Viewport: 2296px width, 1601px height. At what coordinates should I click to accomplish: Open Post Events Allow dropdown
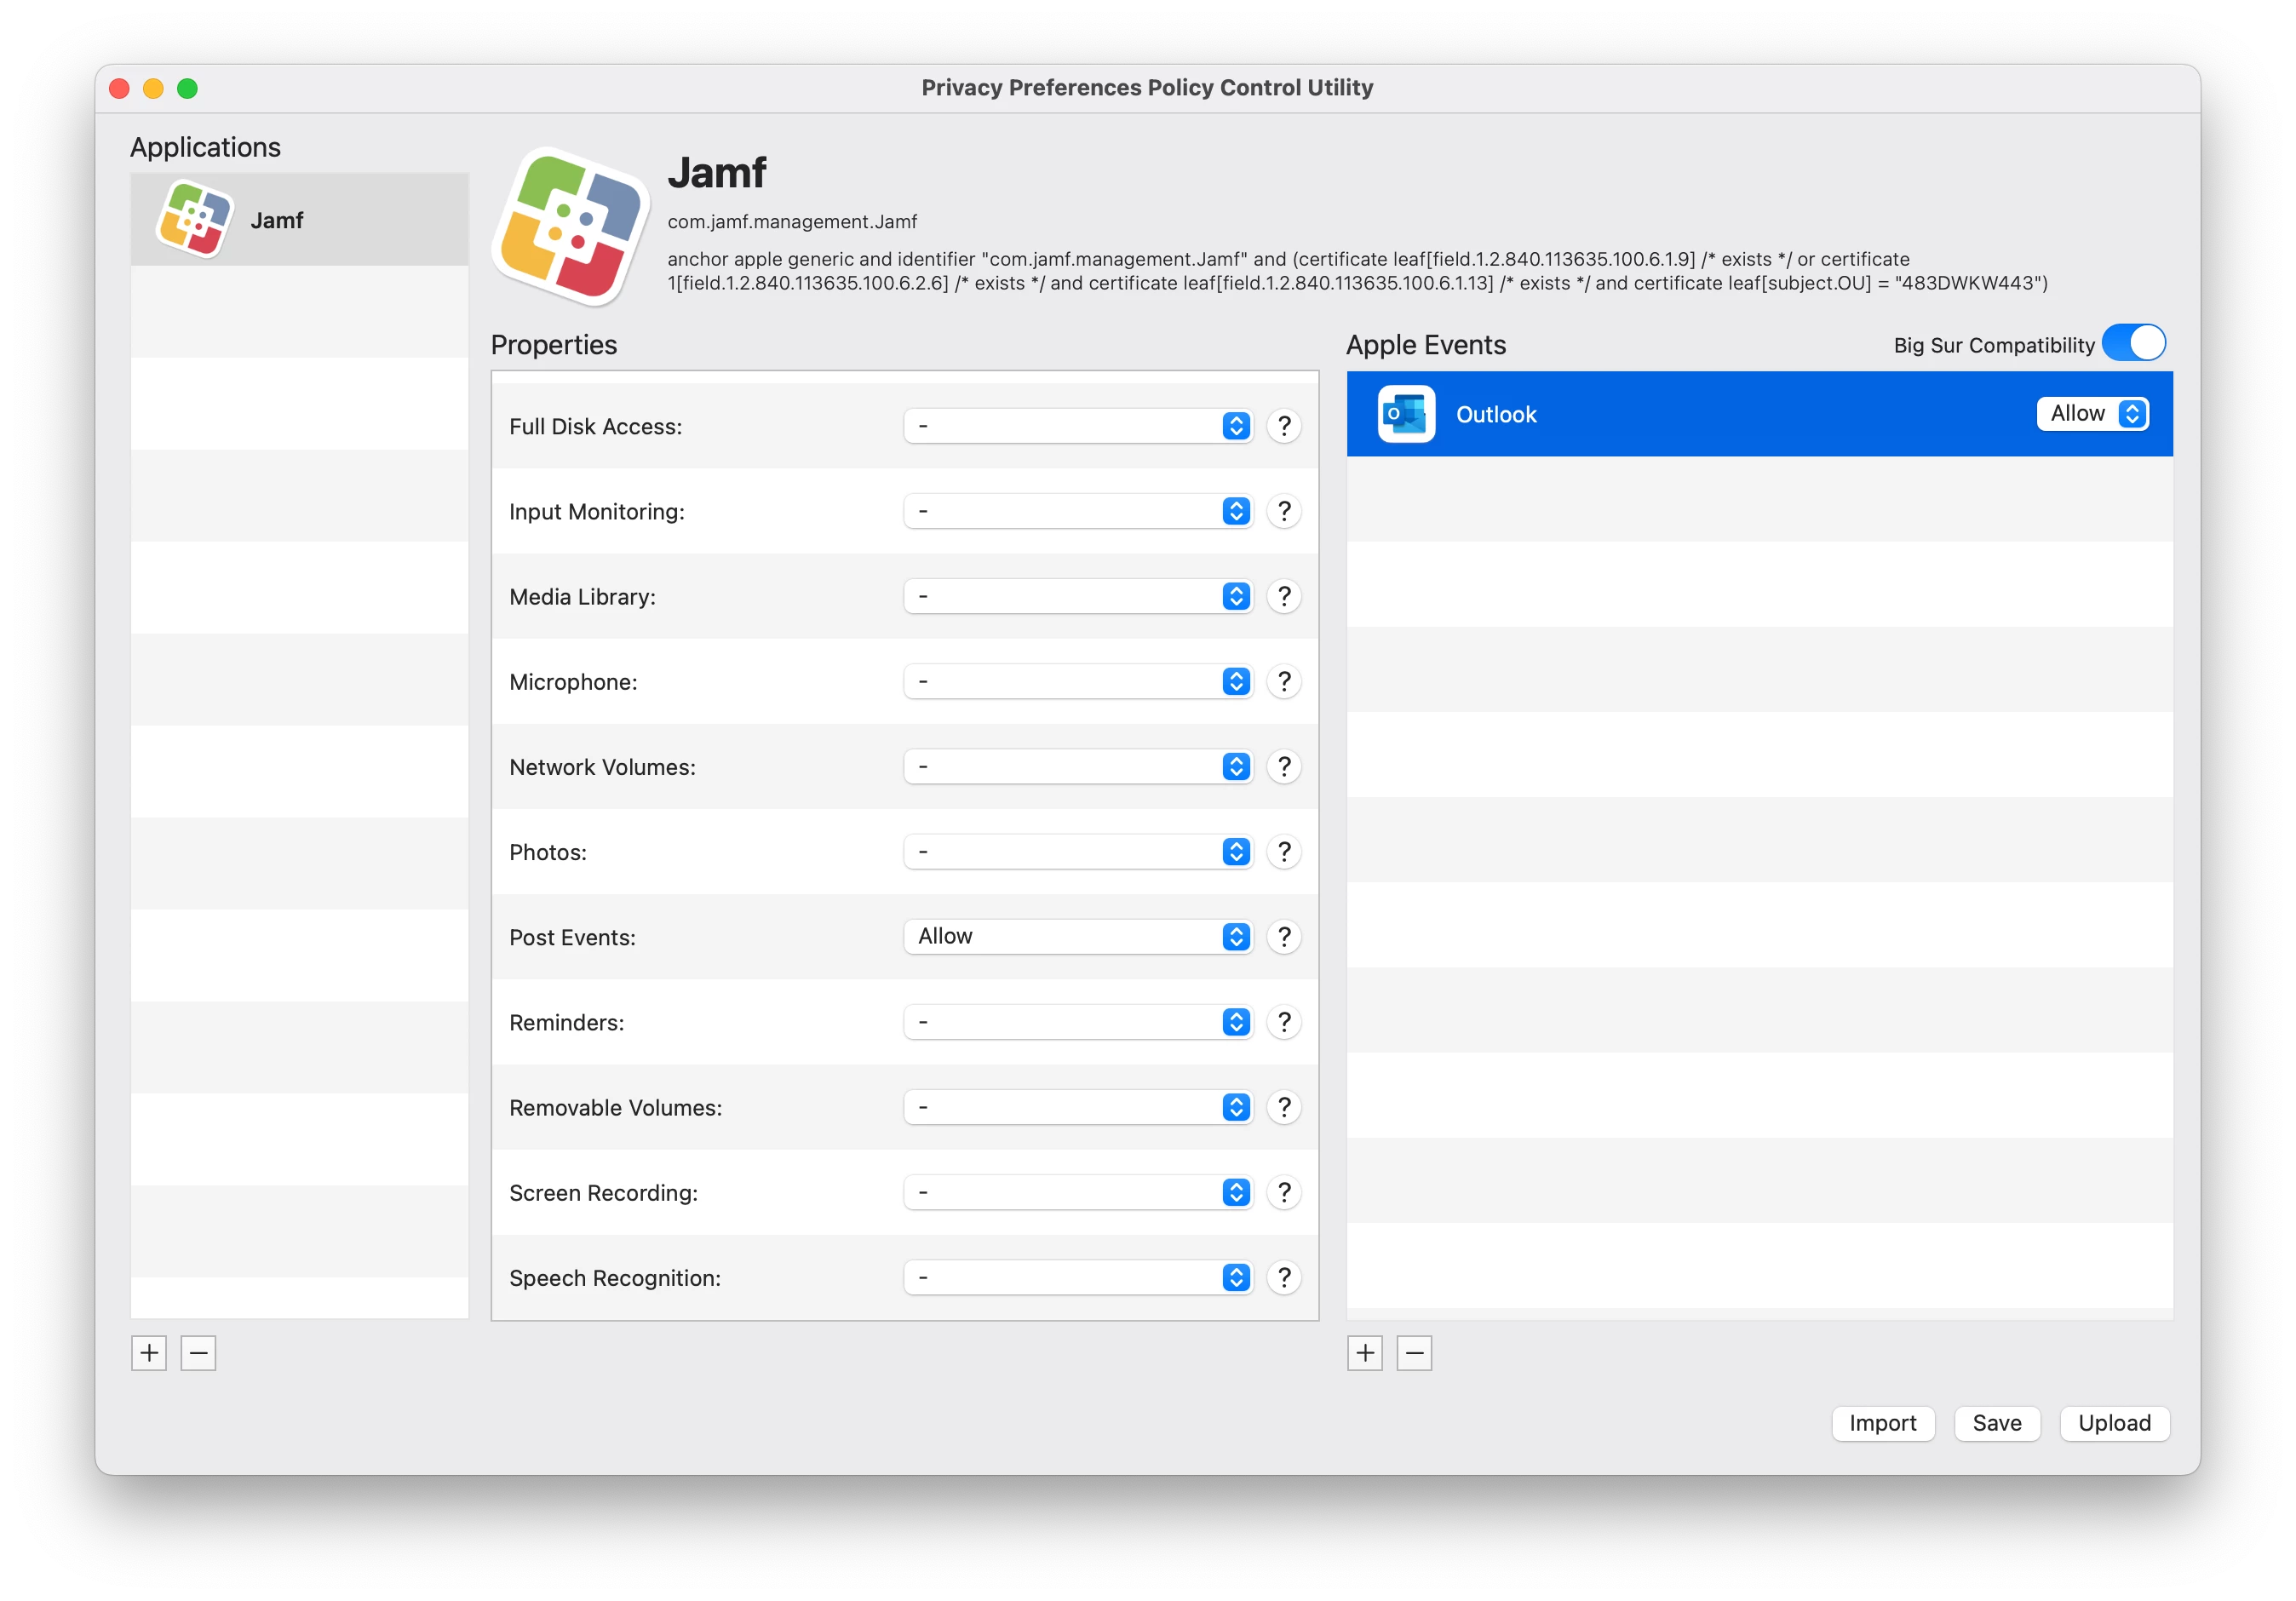[x=1078, y=937]
